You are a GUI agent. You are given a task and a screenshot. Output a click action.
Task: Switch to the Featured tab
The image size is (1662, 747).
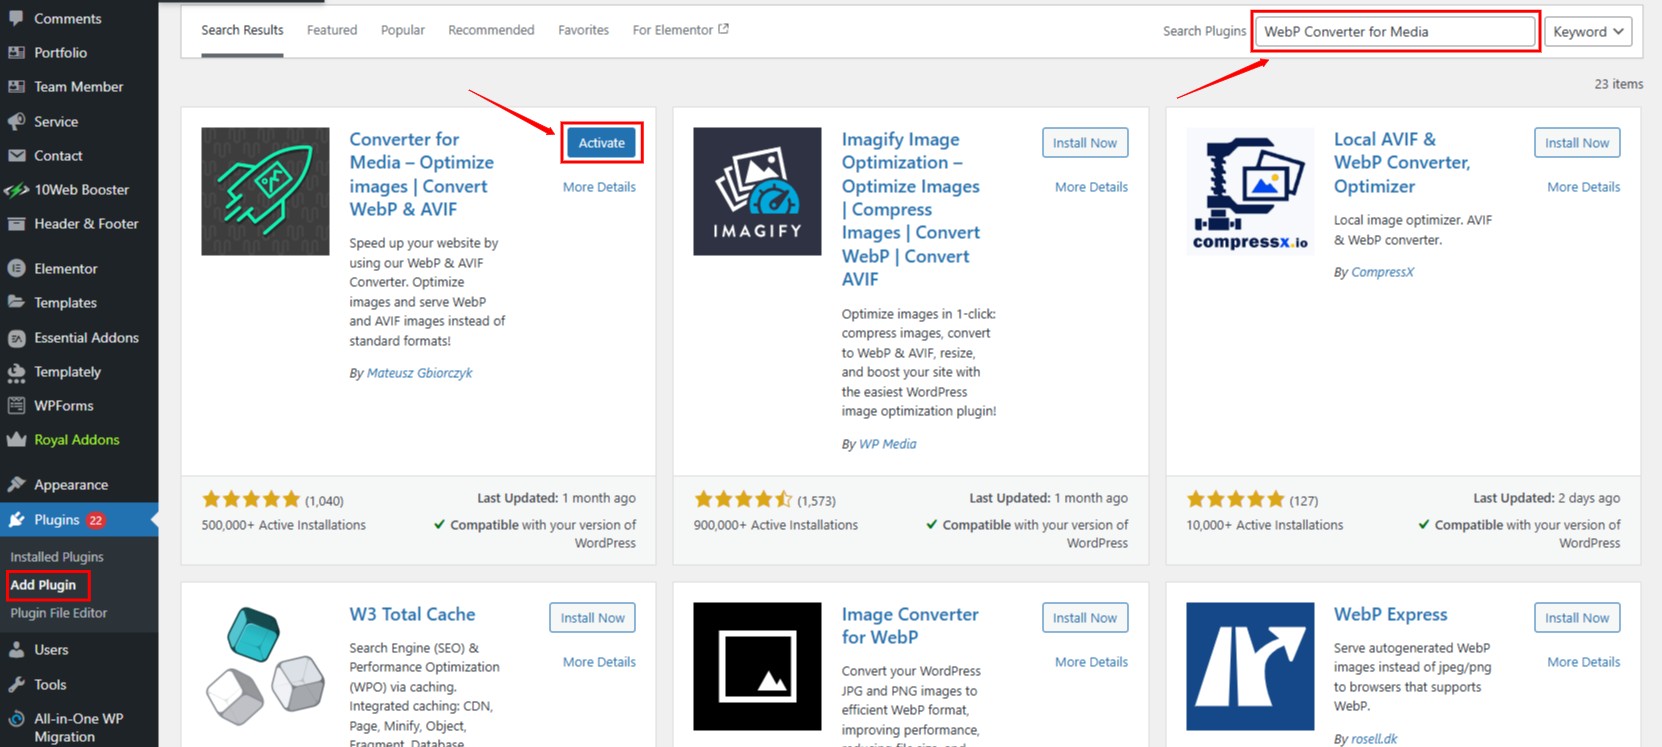332,30
